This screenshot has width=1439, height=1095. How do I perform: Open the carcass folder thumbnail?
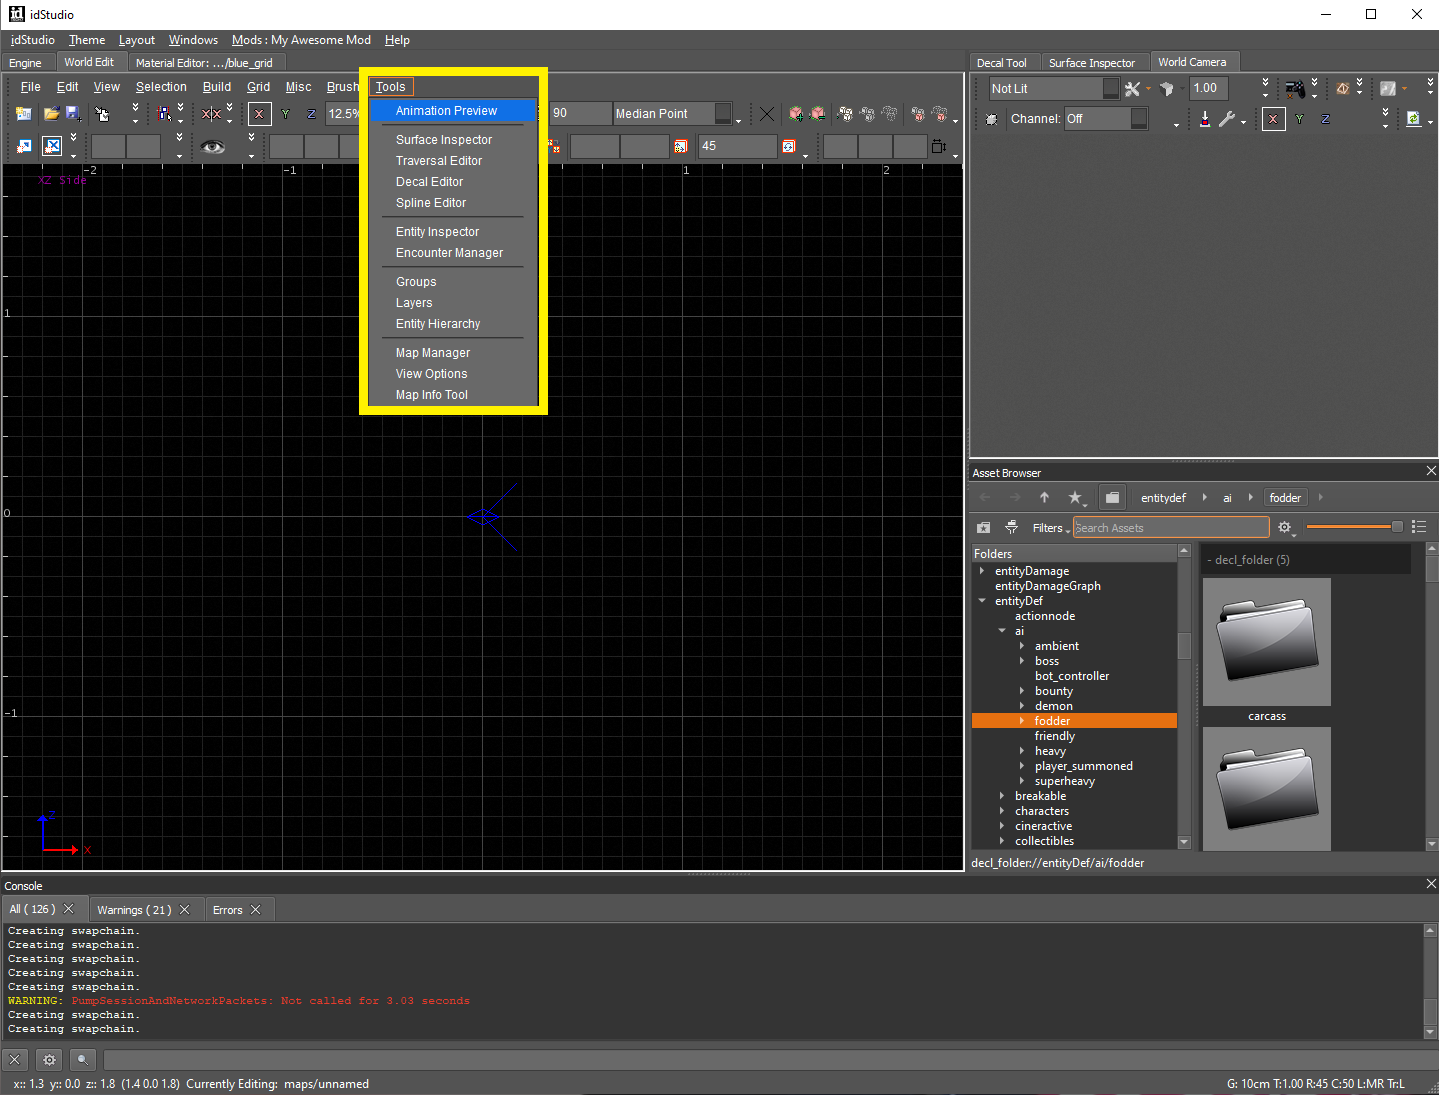click(x=1267, y=642)
